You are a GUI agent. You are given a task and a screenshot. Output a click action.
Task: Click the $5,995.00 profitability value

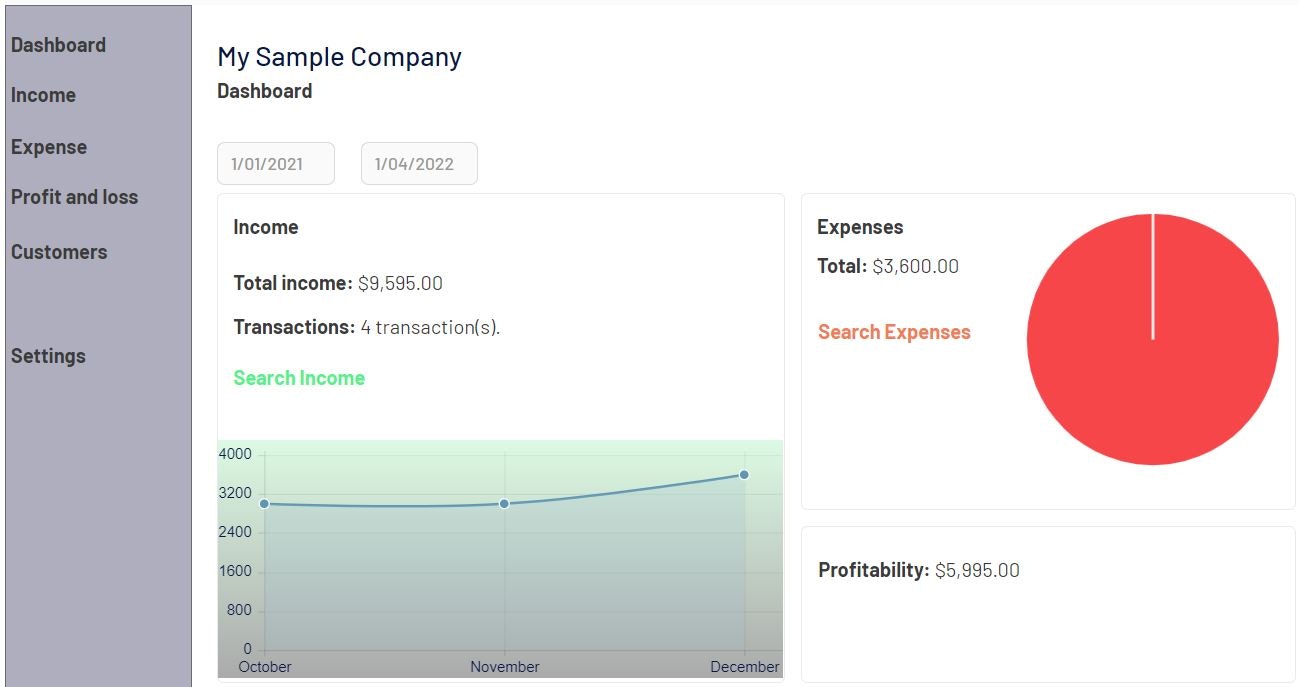point(977,571)
